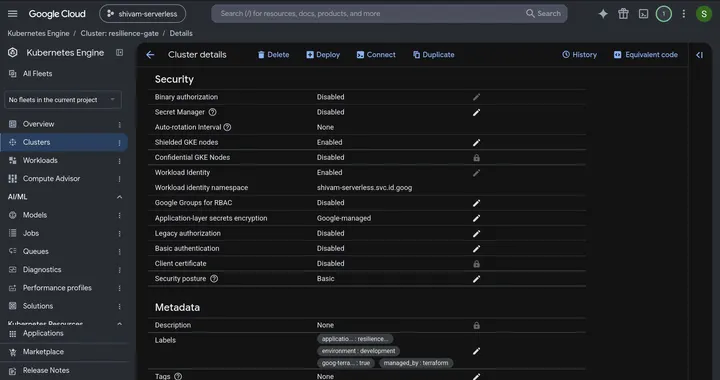
Task: Click the environment : development label chip
Action: tap(358, 351)
